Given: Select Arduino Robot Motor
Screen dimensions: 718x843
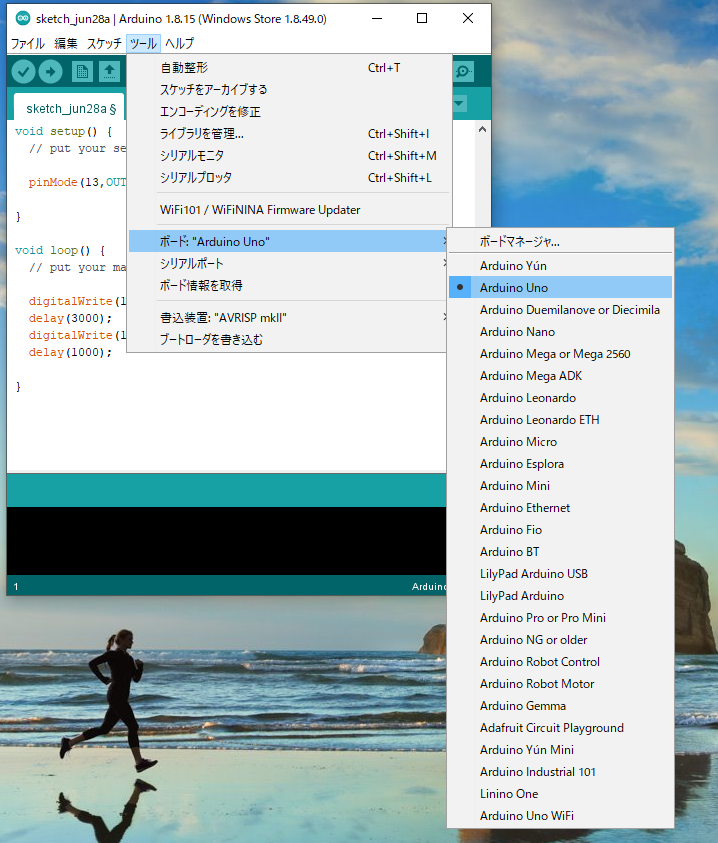Looking at the screenshot, I should pyautogui.click(x=560, y=684).
